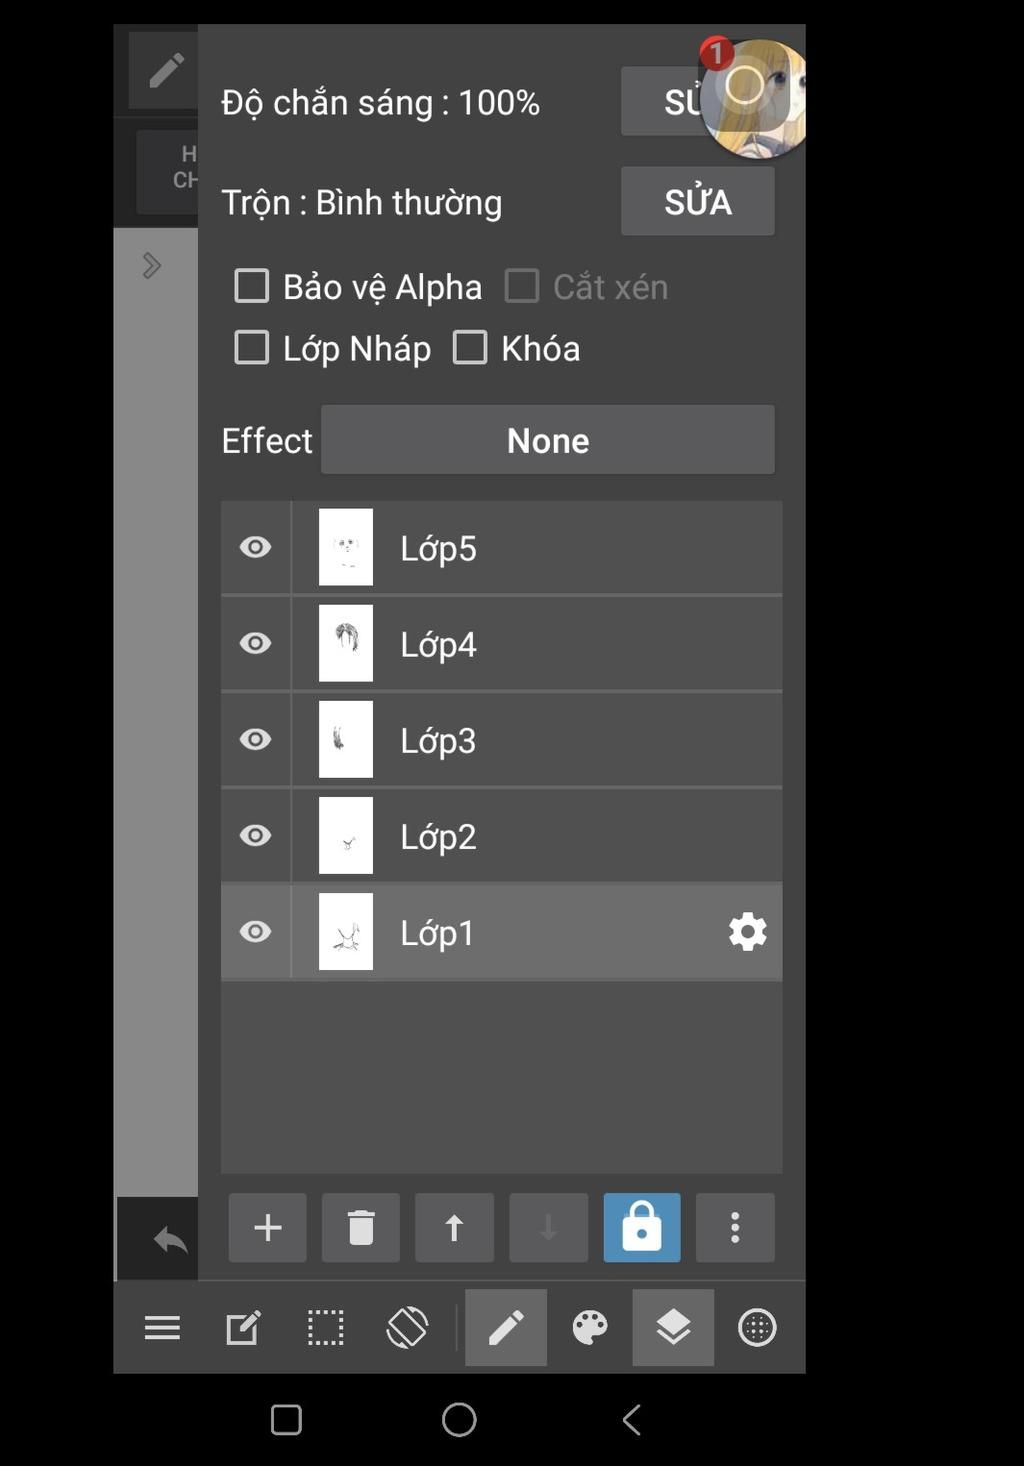The height and width of the screenshot is (1466, 1024).
Task: Click the blue lock layer icon
Action: click(642, 1227)
